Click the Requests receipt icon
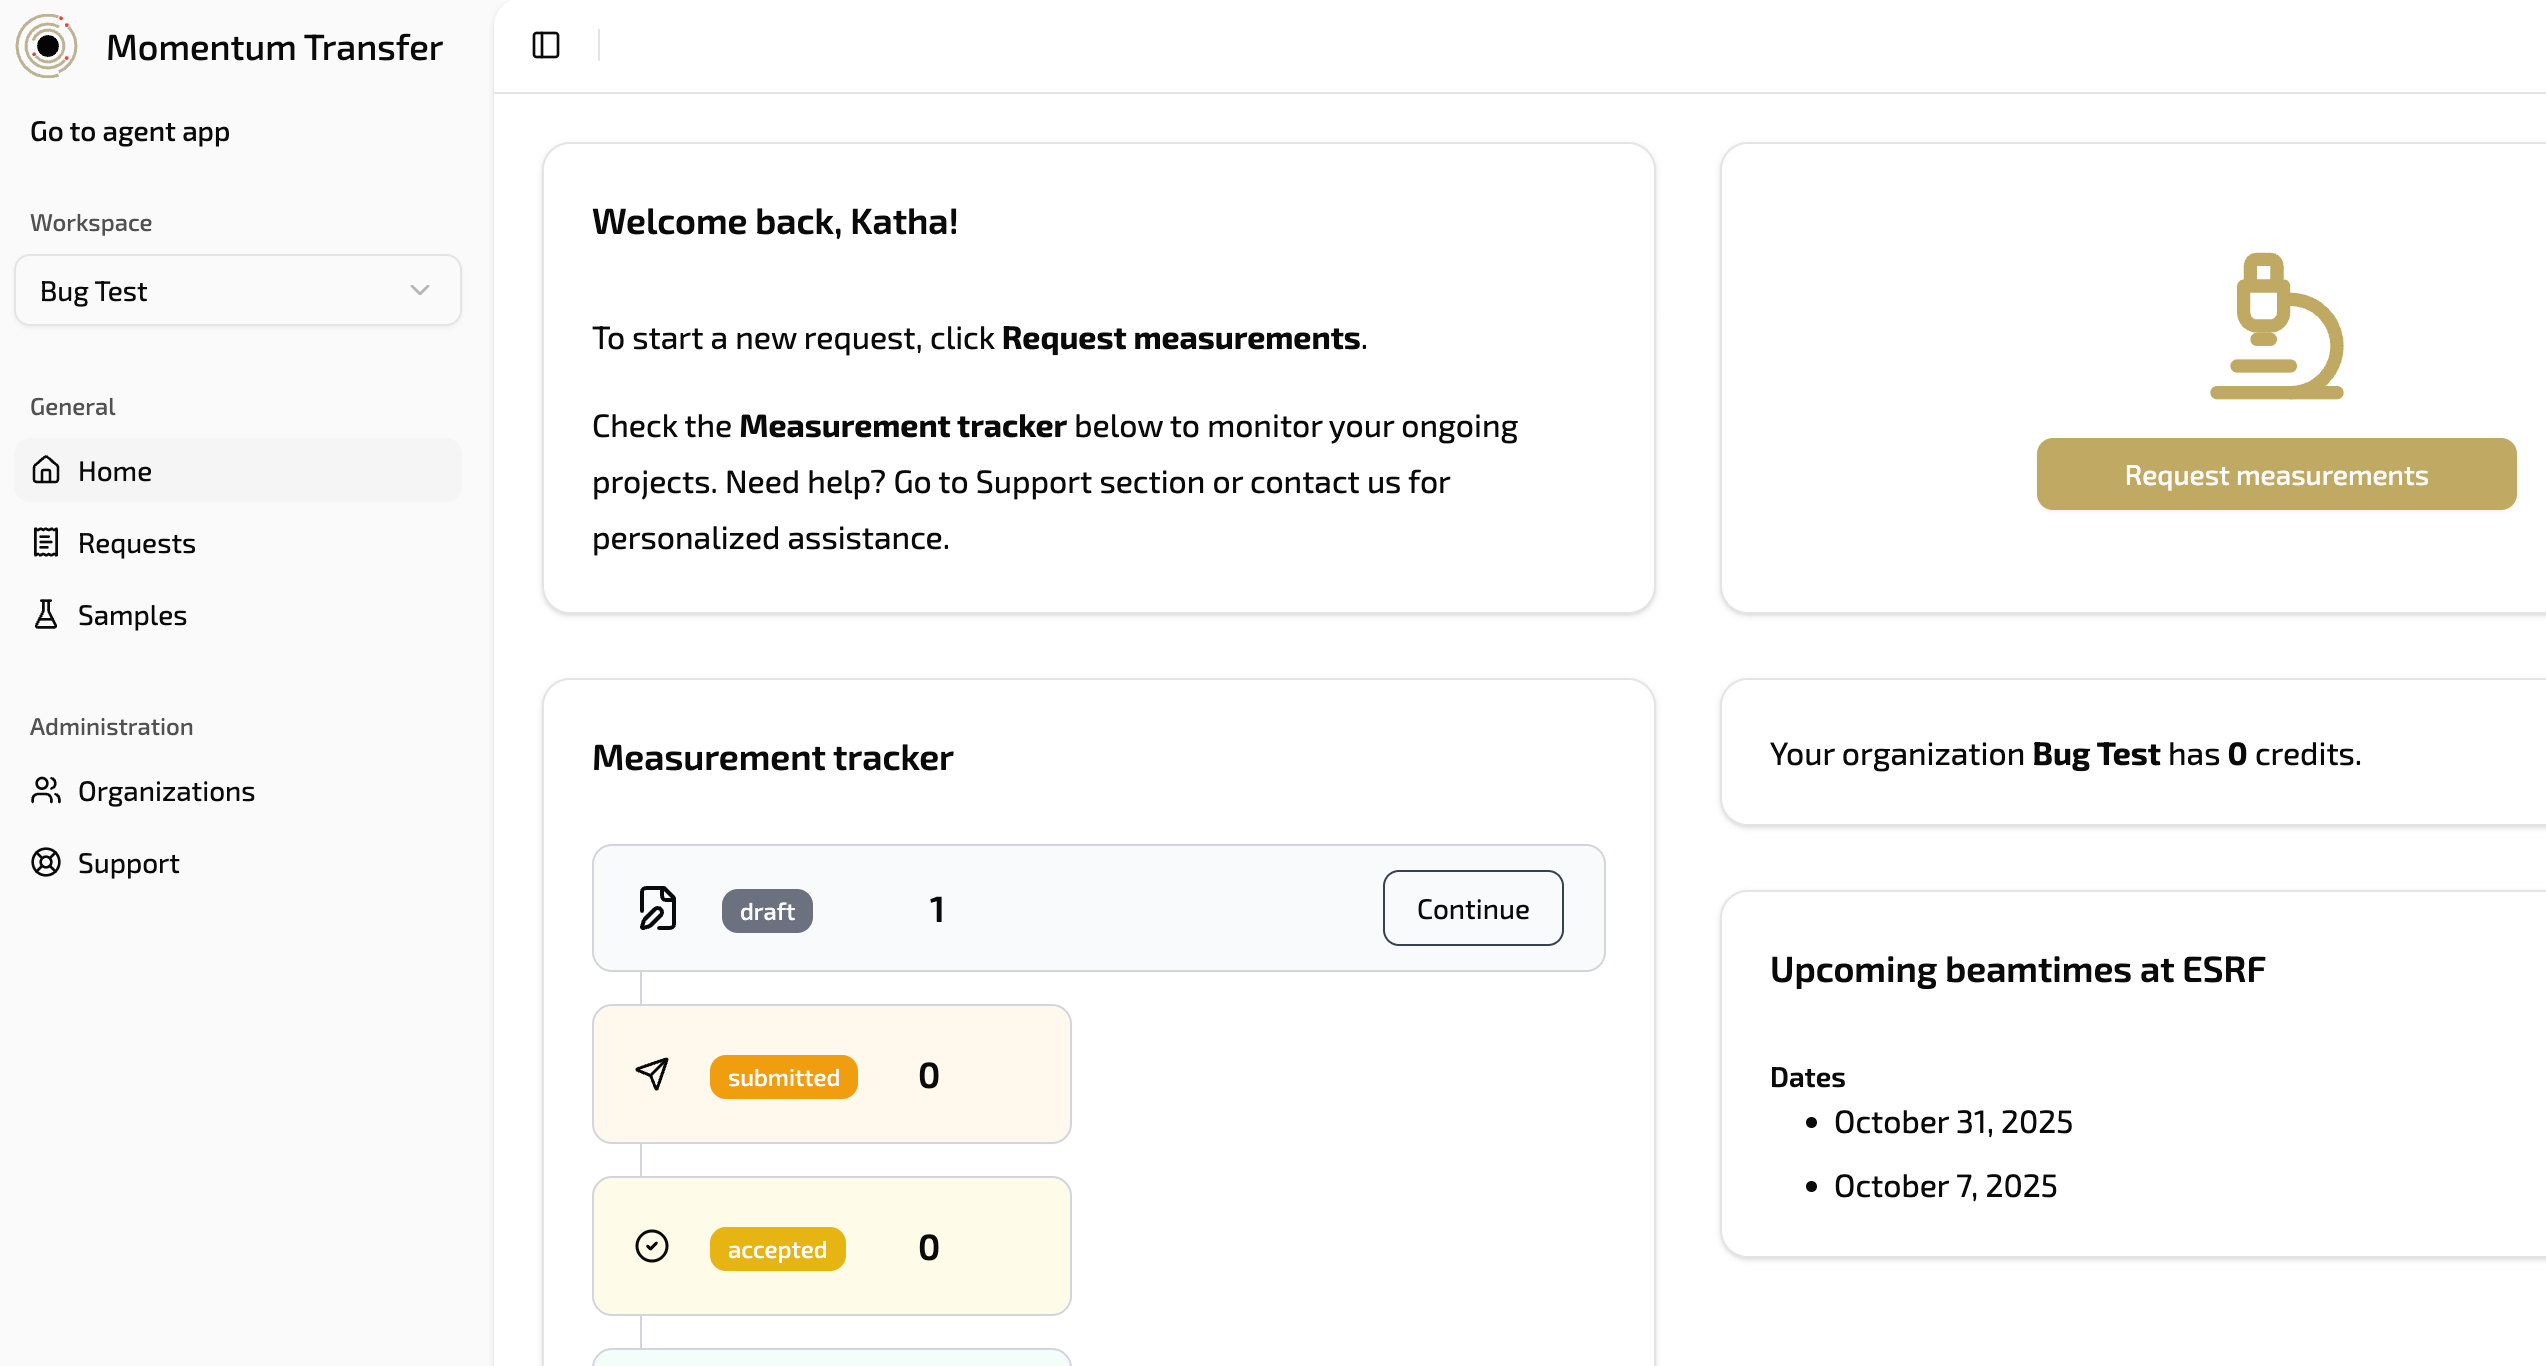 click(46, 542)
